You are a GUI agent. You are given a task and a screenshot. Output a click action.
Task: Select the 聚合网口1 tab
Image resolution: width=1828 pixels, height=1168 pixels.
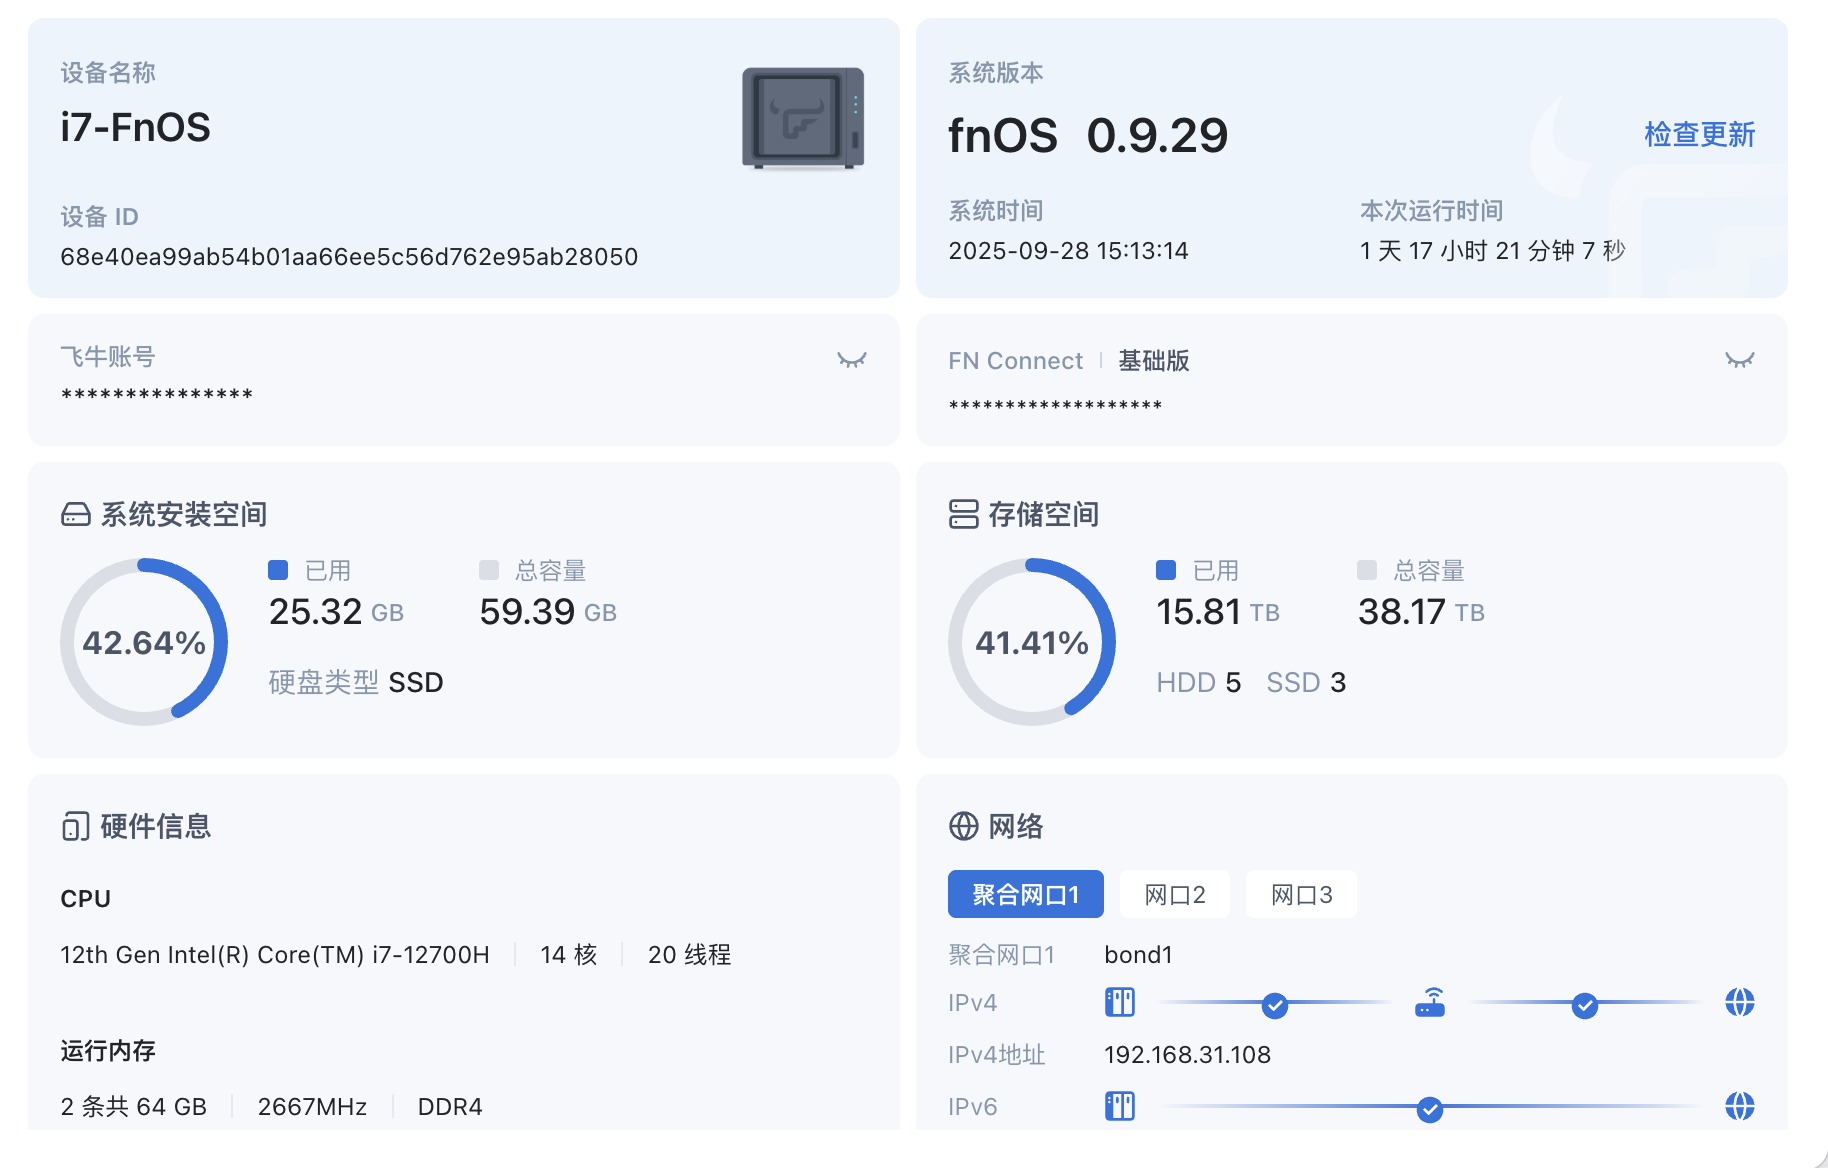tap(1025, 894)
